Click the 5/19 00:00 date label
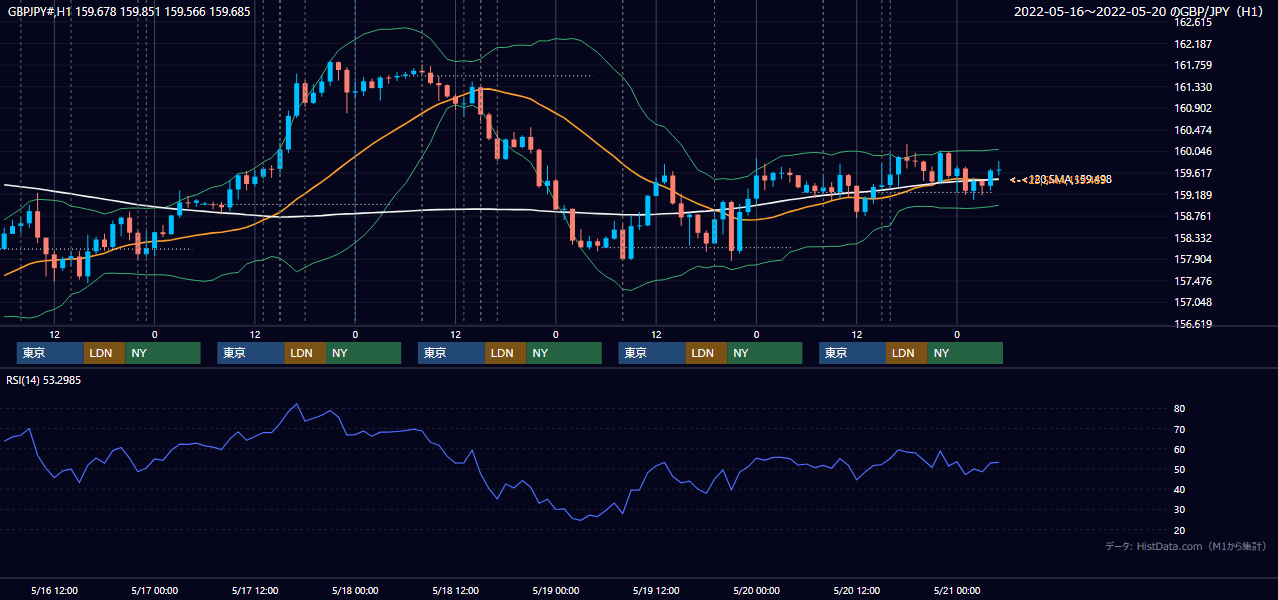The width and height of the screenshot is (1278, 600). pos(556,591)
